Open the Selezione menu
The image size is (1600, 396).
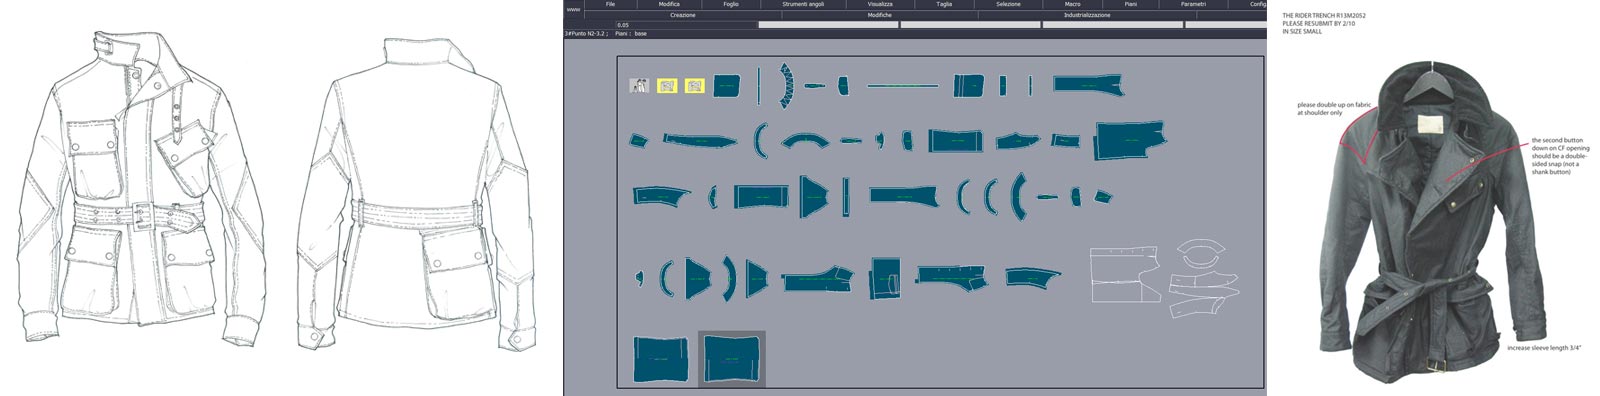(x=1008, y=4)
